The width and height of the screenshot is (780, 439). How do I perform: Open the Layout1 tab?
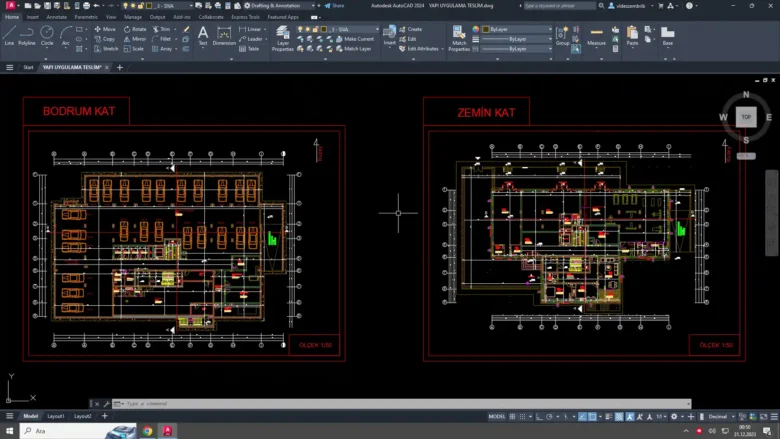[56, 416]
